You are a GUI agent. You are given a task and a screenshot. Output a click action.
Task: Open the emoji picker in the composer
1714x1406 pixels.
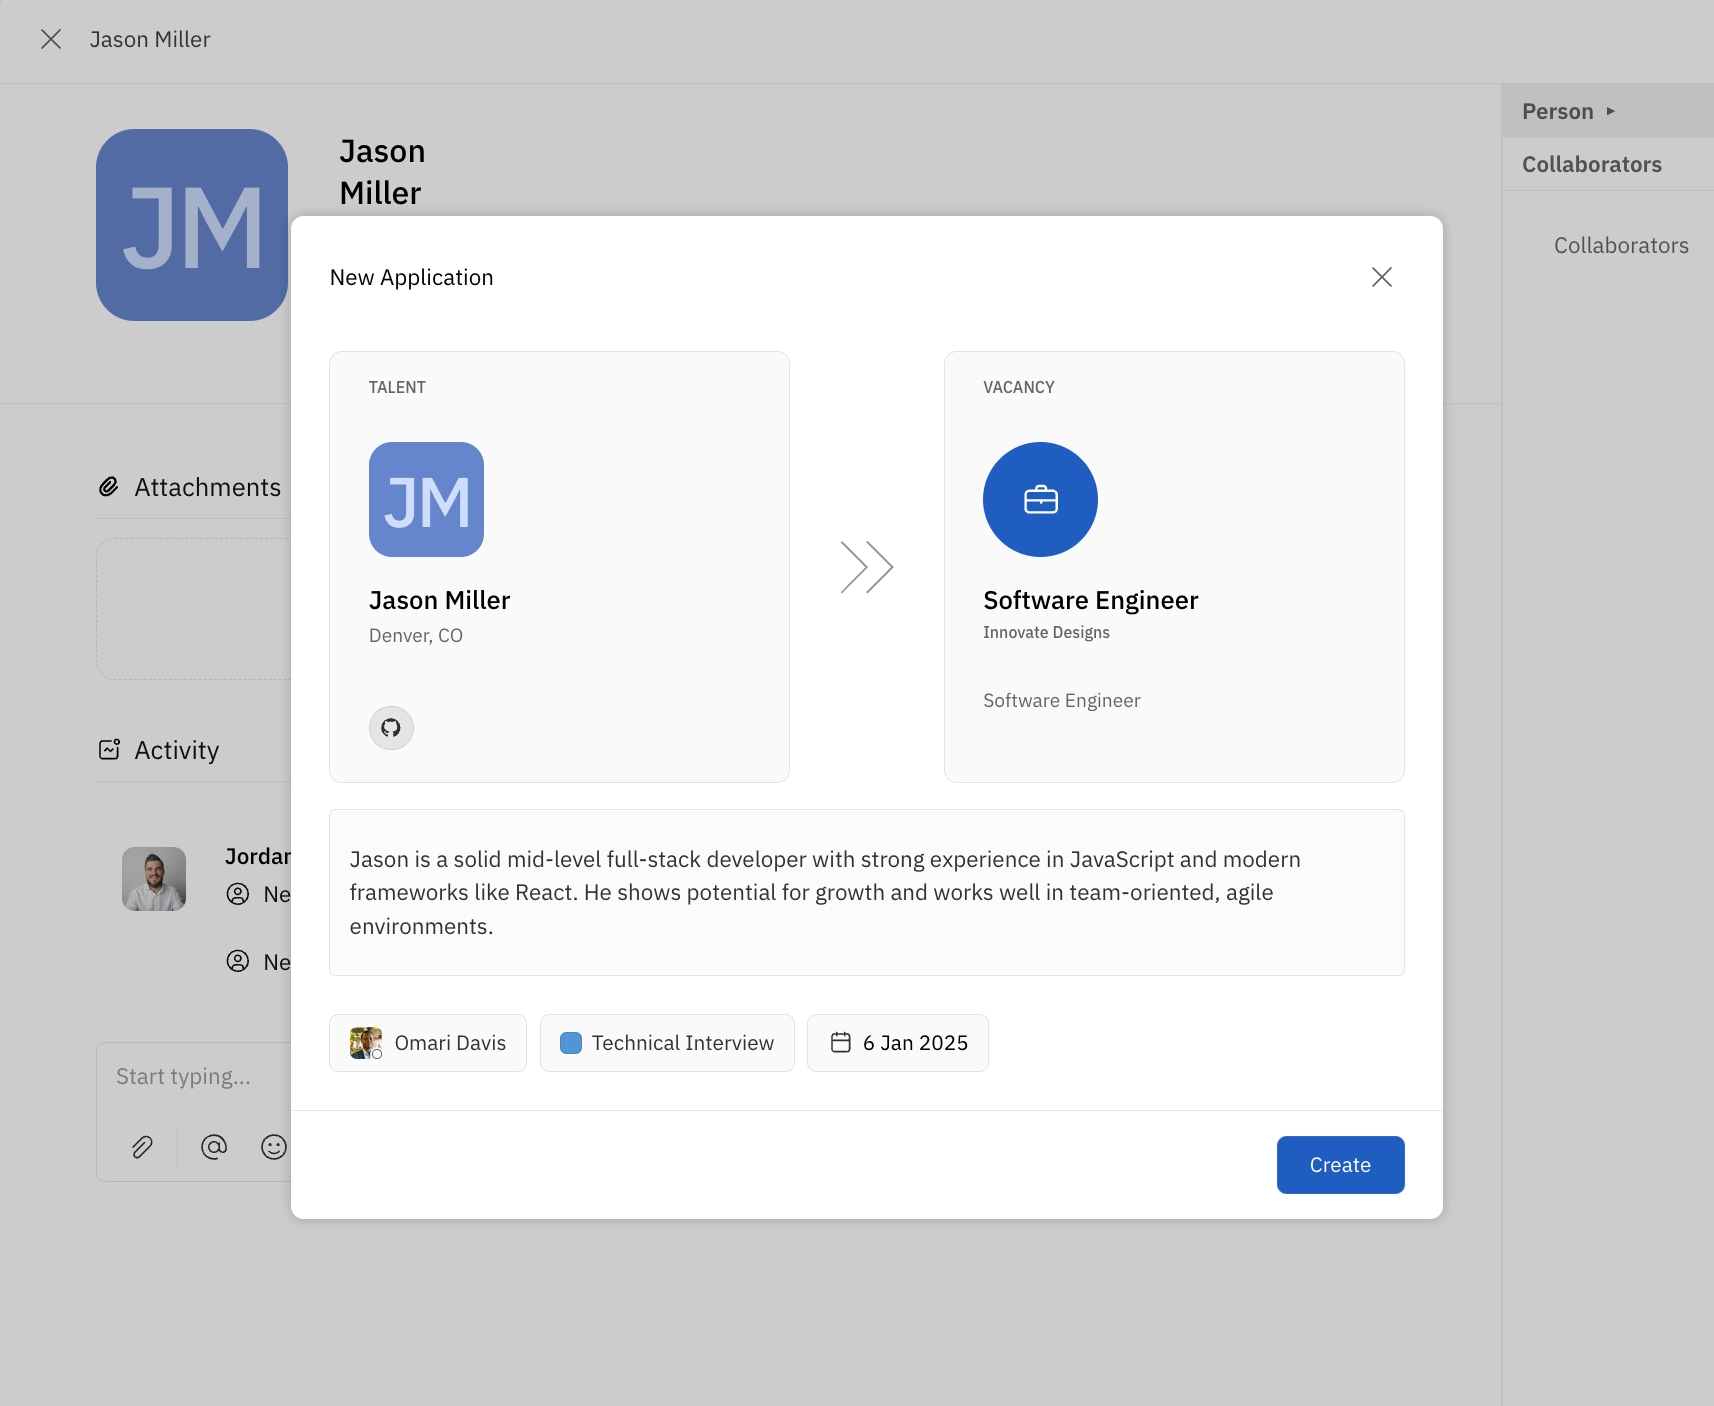tap(273, 1147)
